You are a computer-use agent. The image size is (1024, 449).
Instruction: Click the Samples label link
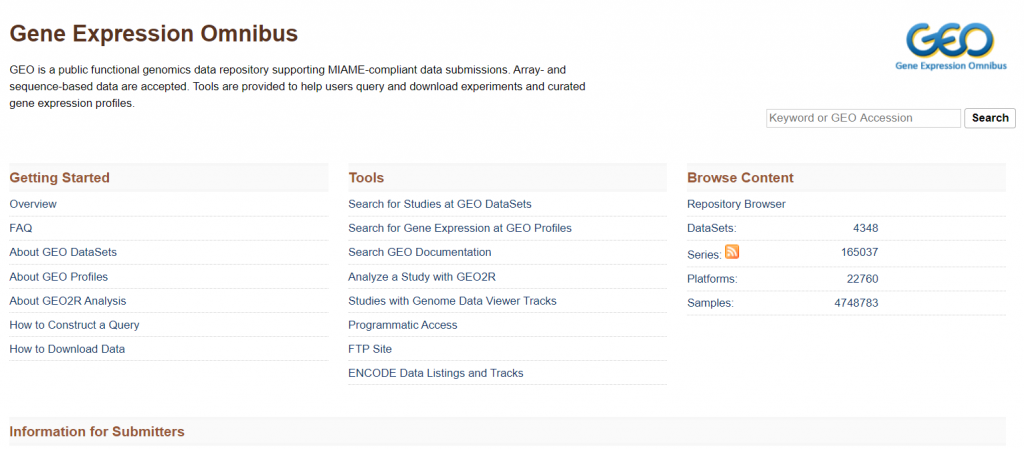tap(710, 303)
